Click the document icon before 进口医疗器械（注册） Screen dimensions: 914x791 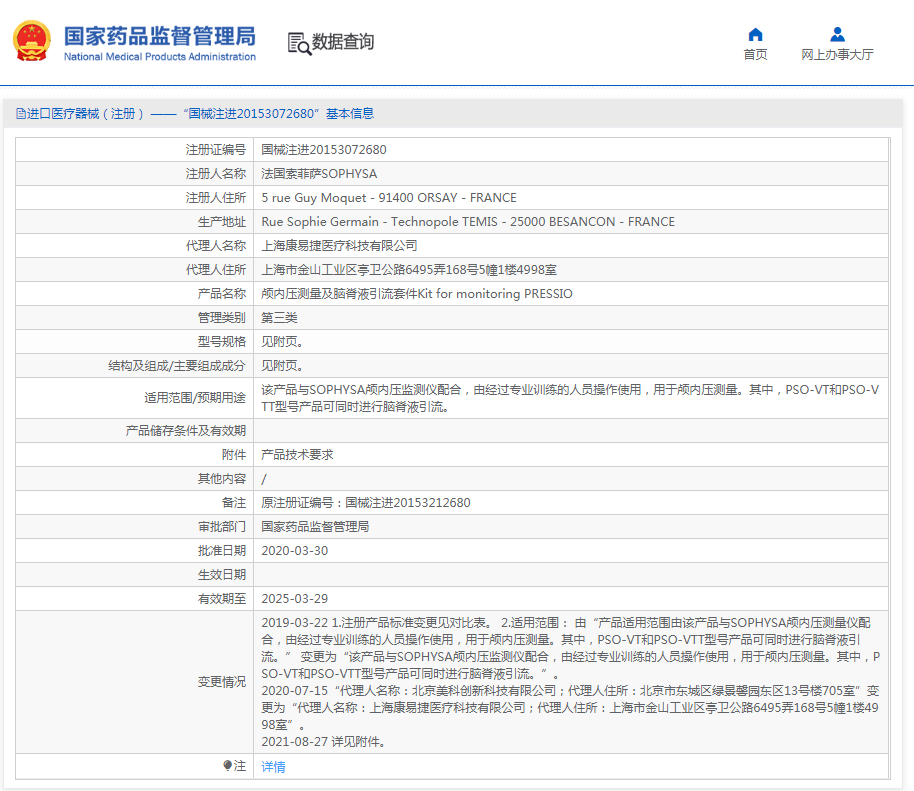click(21, 114)
